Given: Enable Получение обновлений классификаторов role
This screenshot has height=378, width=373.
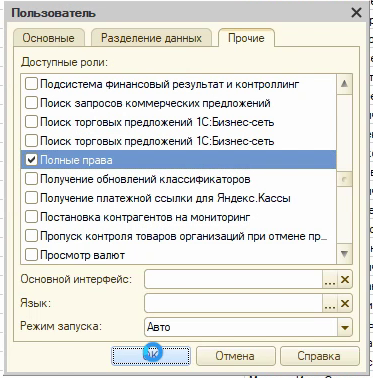Looking at the screenshot, I should click(x=31, y=179).
